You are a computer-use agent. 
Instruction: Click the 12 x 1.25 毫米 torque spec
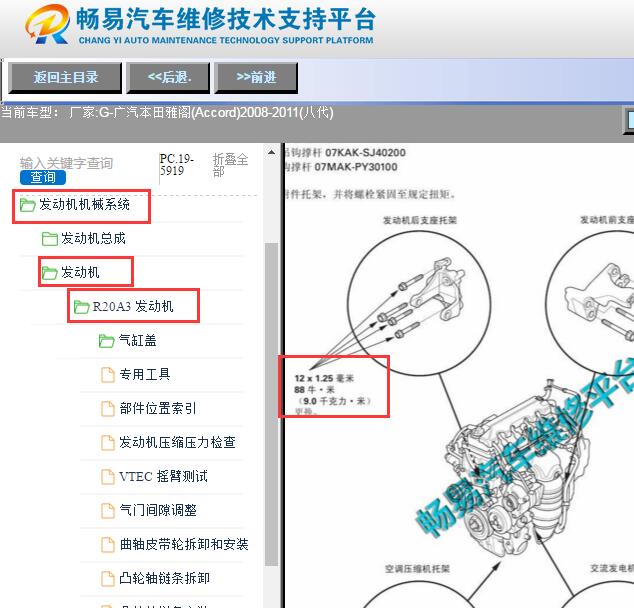click(324, 378)
